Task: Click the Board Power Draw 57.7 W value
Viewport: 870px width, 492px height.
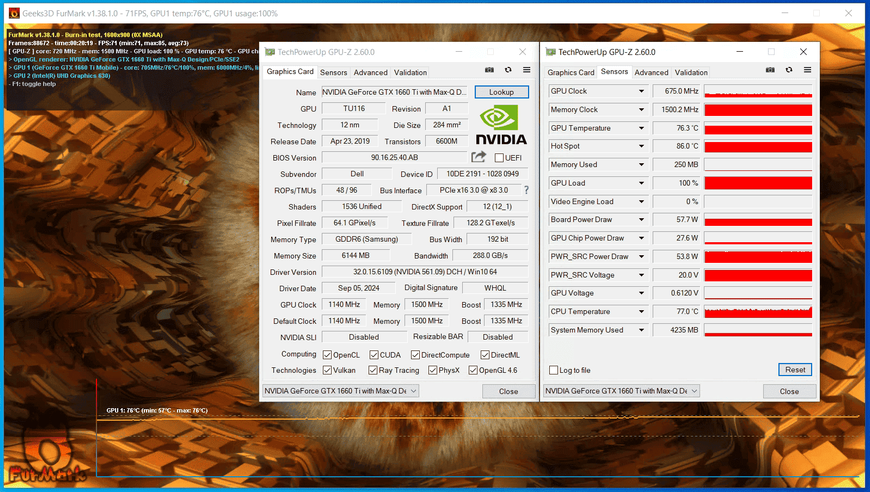Action: click(677, 220)
